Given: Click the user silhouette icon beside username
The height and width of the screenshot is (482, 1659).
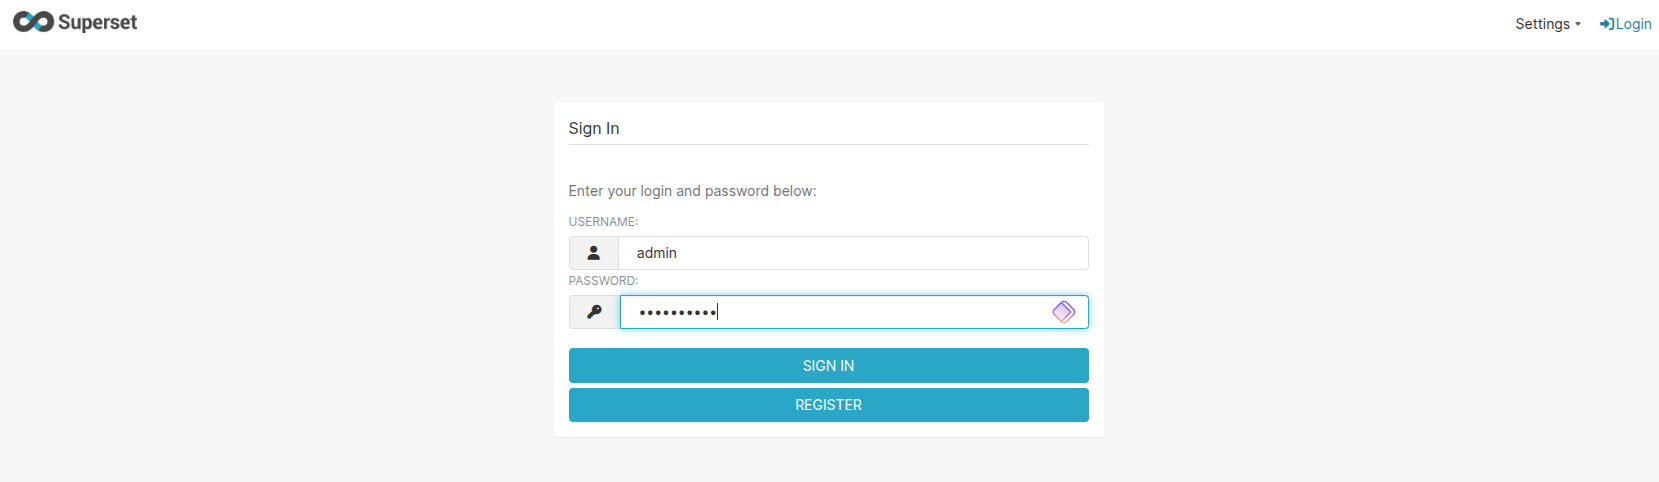Looking at the screenshot, I should tap(594, 253).
